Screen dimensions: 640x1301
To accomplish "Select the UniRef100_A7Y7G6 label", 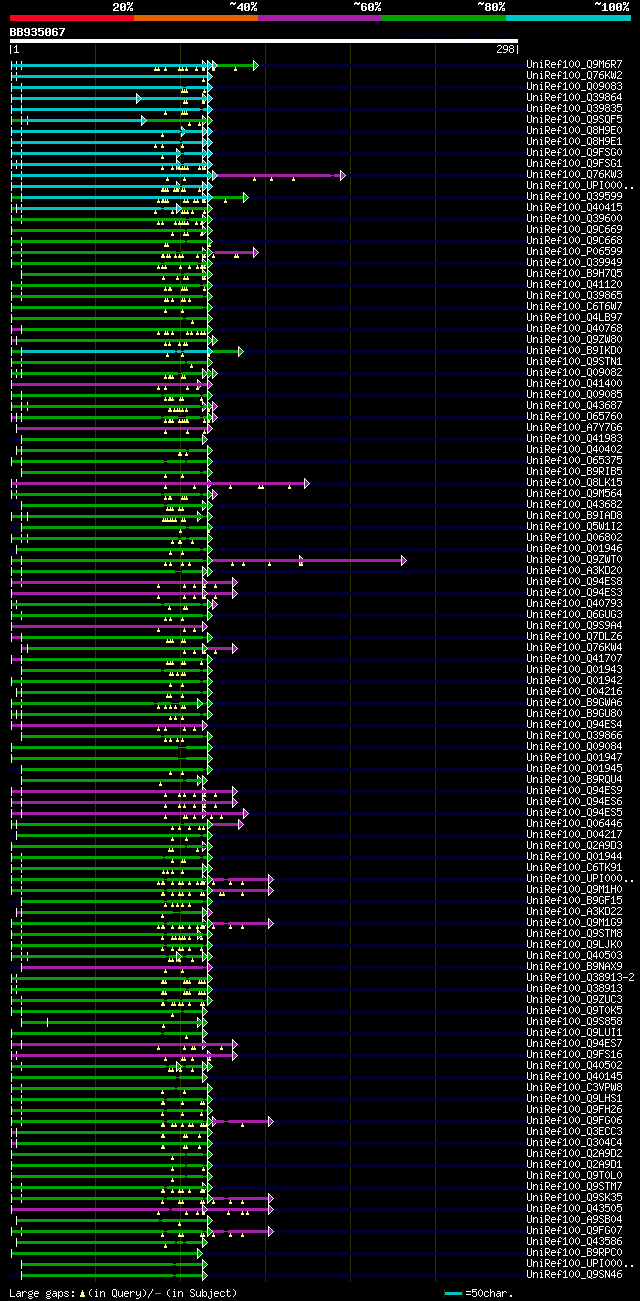I will point(574,428).
